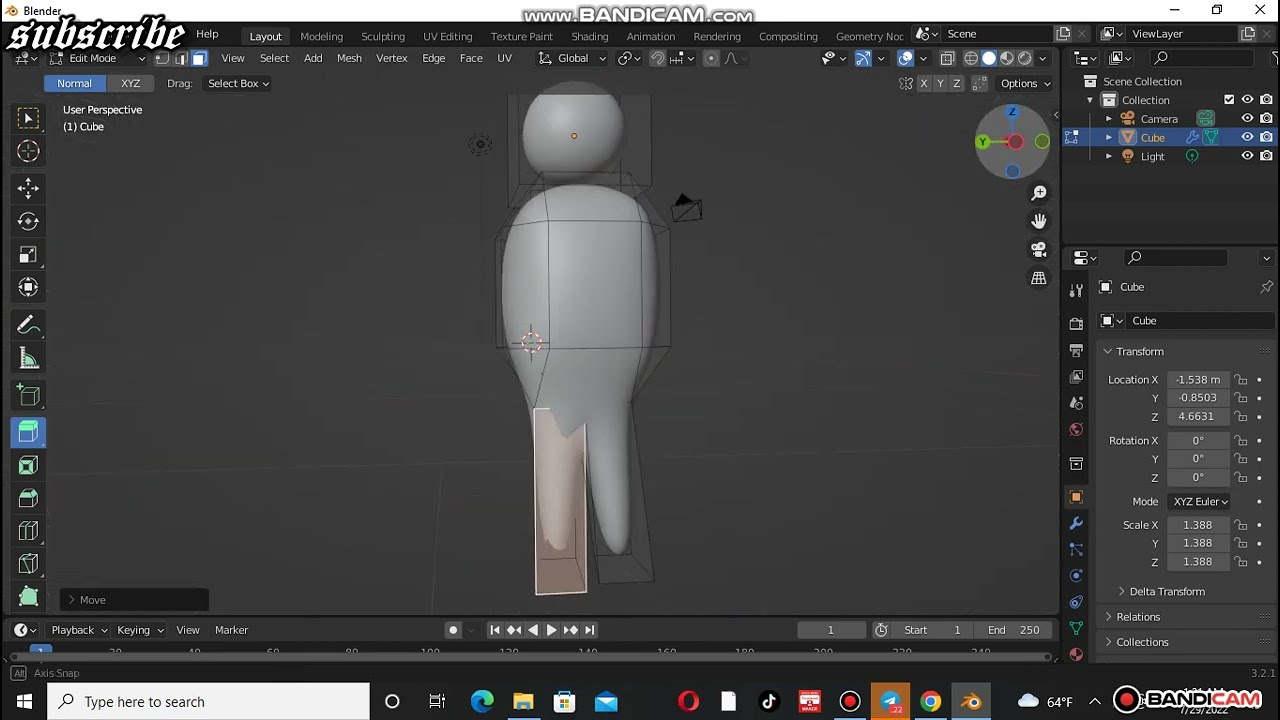1280x720 pixels.
Task: Hide the Camera in outliner viewport
Action: pyautogui.click(x=1247, y=119)
